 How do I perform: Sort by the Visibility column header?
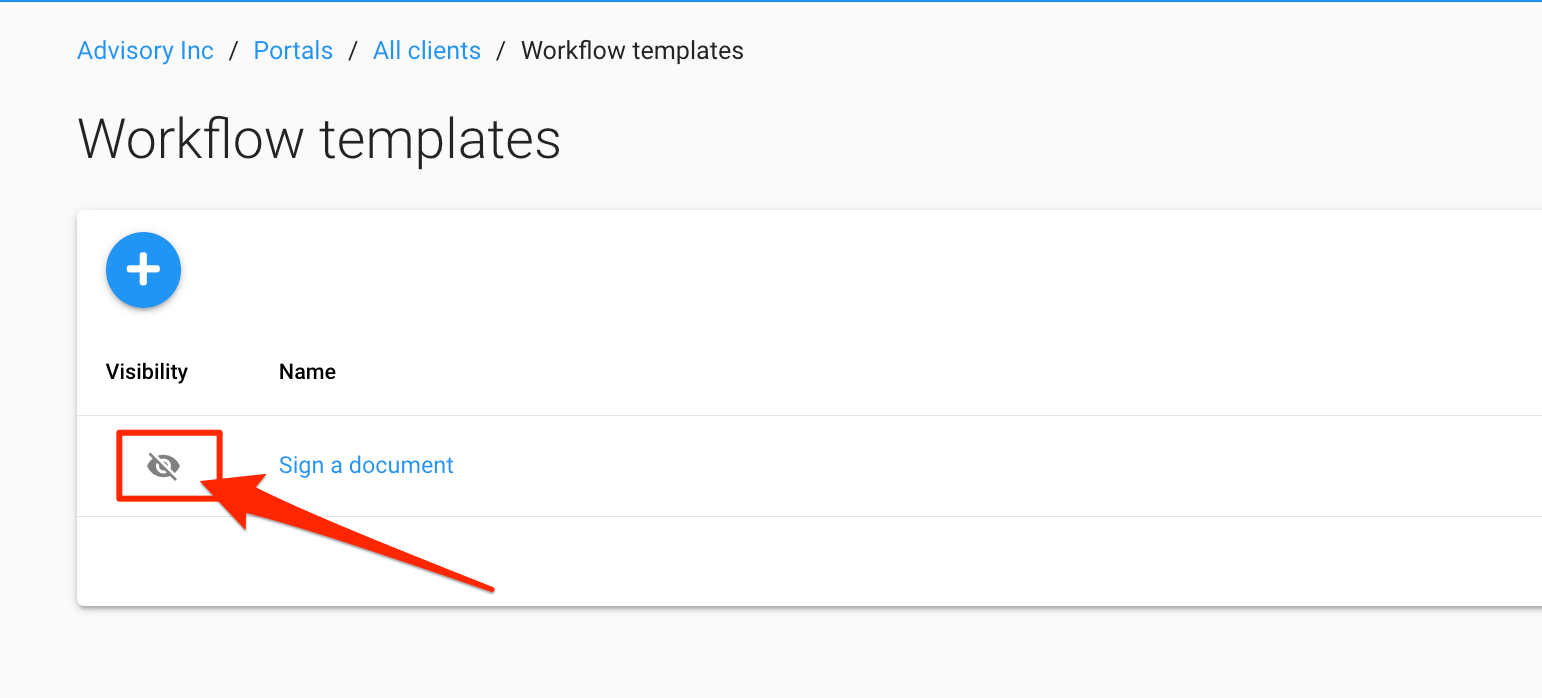point(147,372)
